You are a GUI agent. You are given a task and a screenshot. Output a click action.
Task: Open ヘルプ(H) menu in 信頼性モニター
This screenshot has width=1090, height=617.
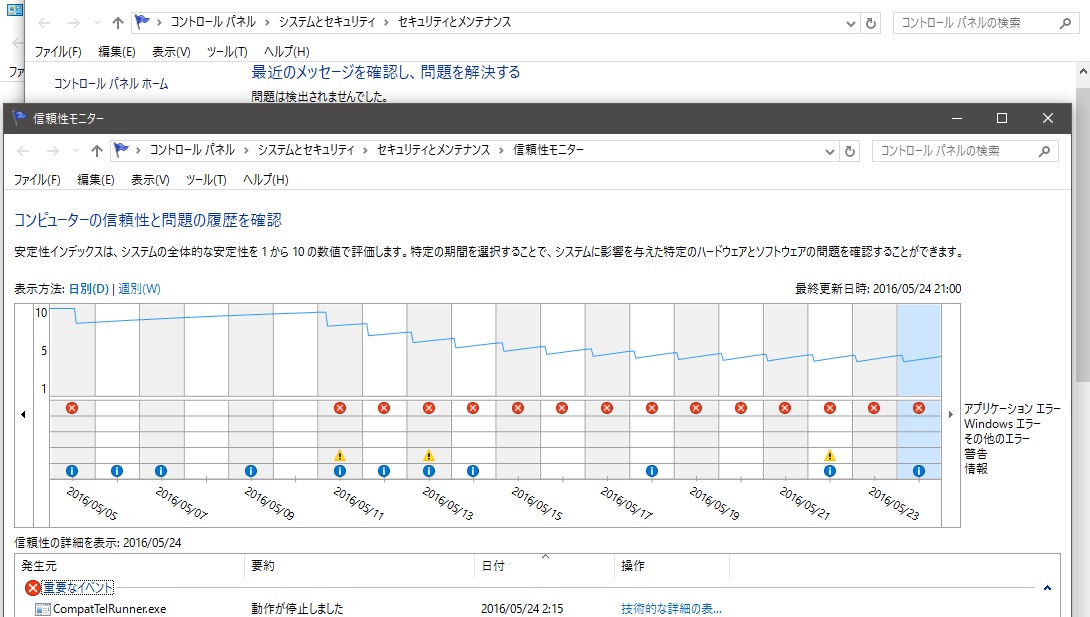[266, 179]
